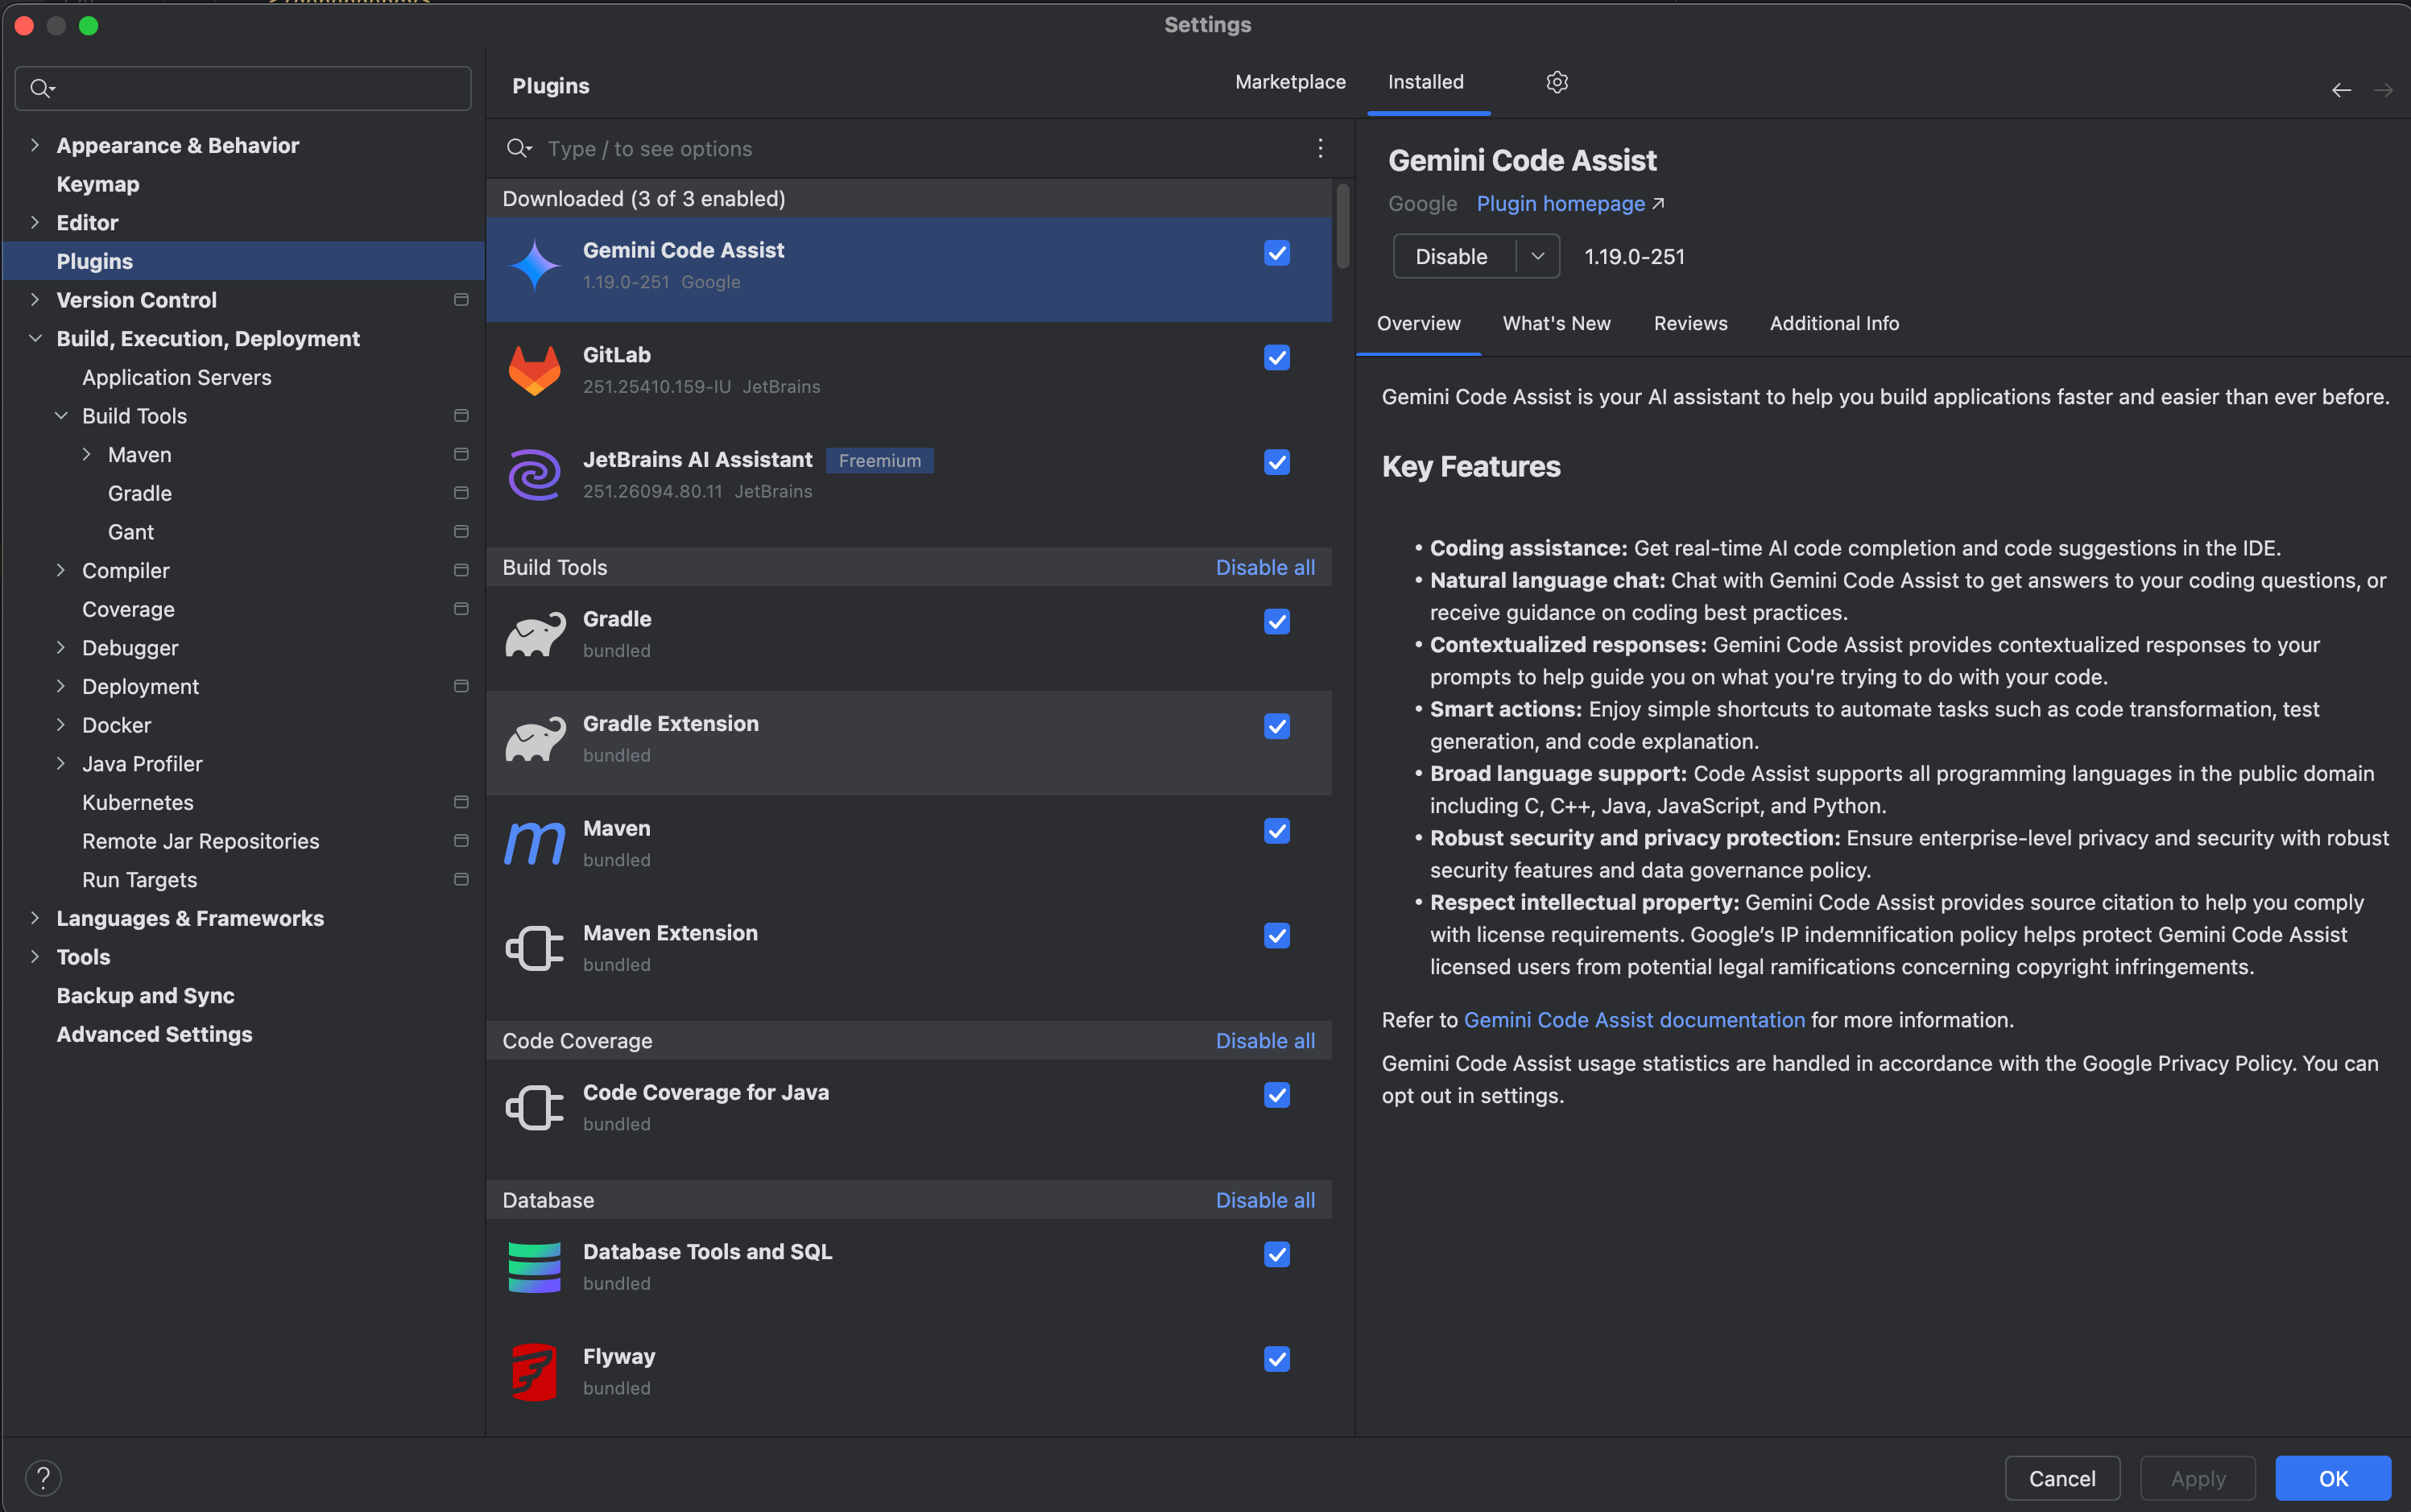Viewport: 2411px width, 1512px height.
Task: Click the Maven m icon
Action: (x=535, y=843)
